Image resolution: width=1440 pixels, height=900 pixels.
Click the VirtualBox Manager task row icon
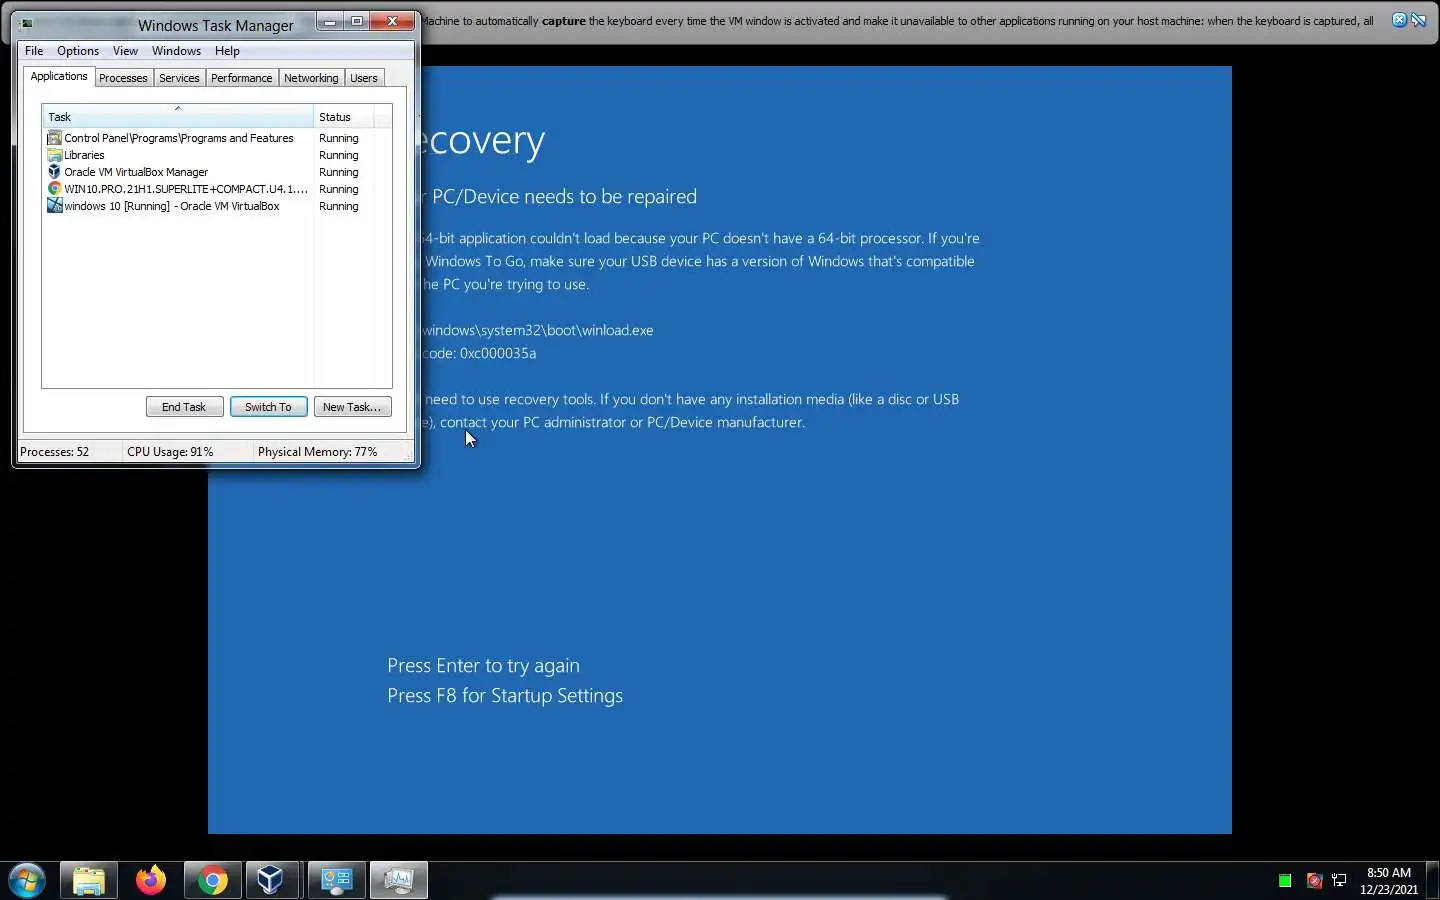pyautogui.click(x=55, y=172)
